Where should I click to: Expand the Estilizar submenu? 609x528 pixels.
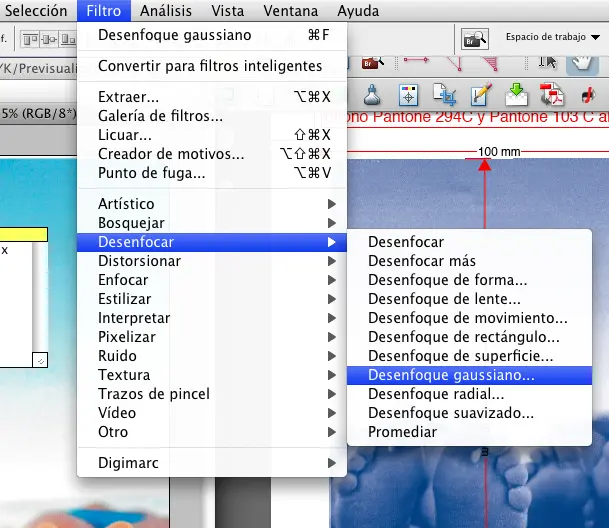pyautogui.click(x=212, y=299)
